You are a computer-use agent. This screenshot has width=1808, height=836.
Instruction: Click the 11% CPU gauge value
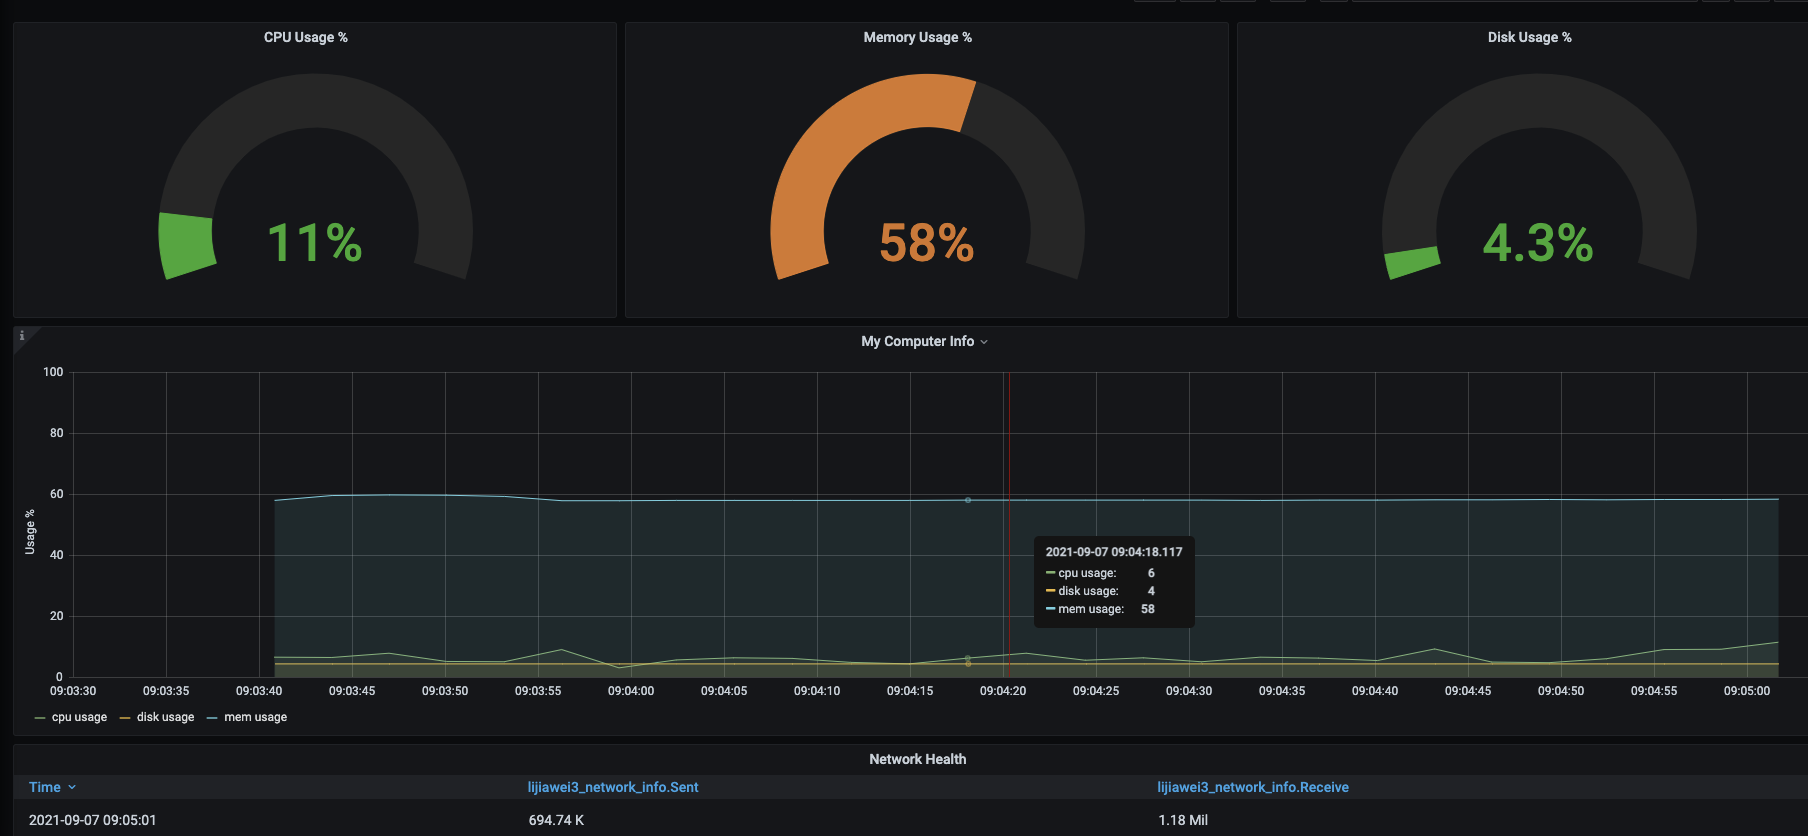pyautogui.click(x=314, y=243)
